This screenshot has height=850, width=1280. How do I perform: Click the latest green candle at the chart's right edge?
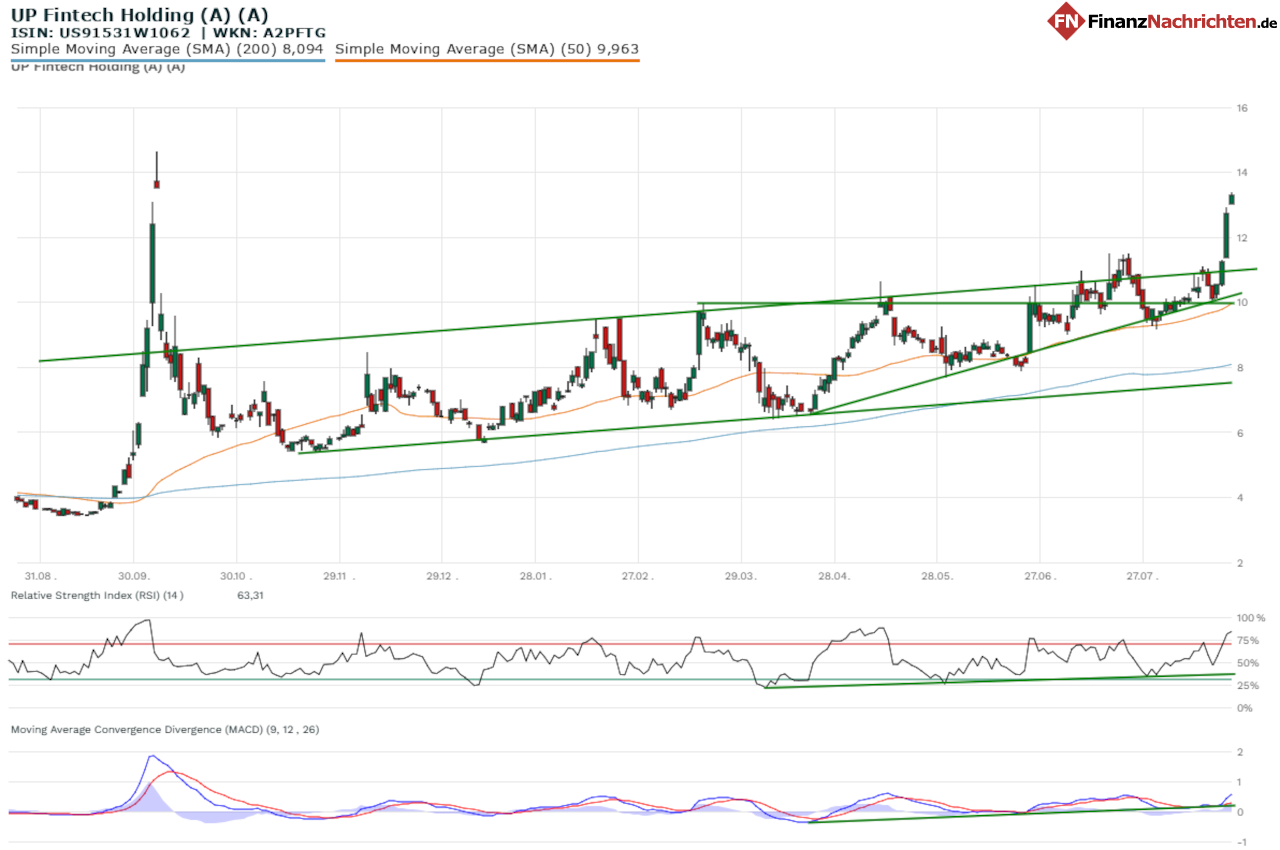click(x=1232, y=199)
